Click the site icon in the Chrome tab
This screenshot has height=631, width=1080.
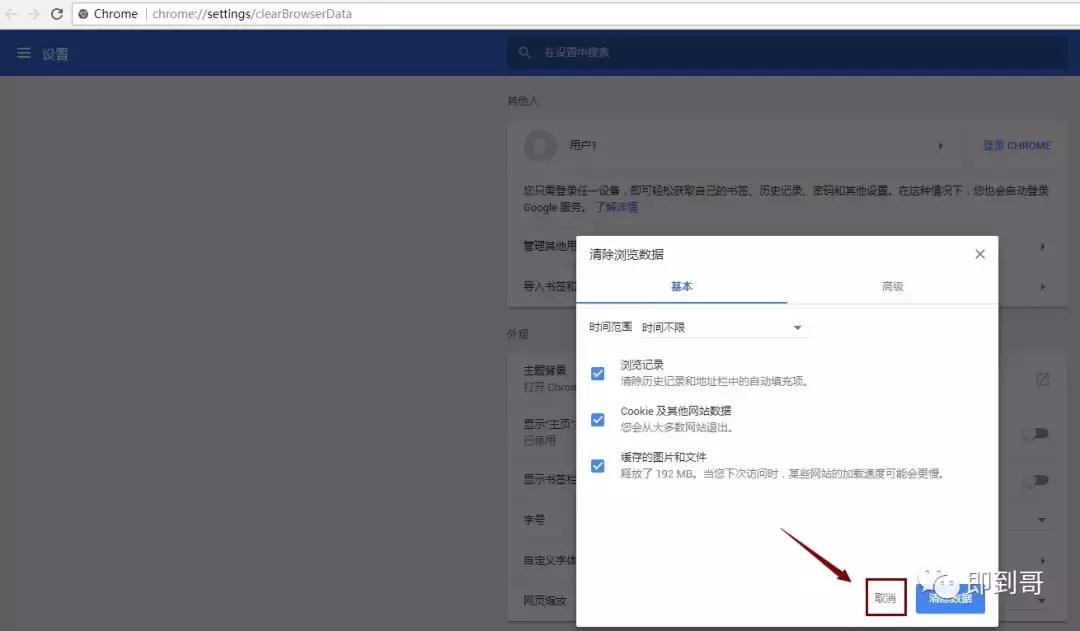point(85,14)
